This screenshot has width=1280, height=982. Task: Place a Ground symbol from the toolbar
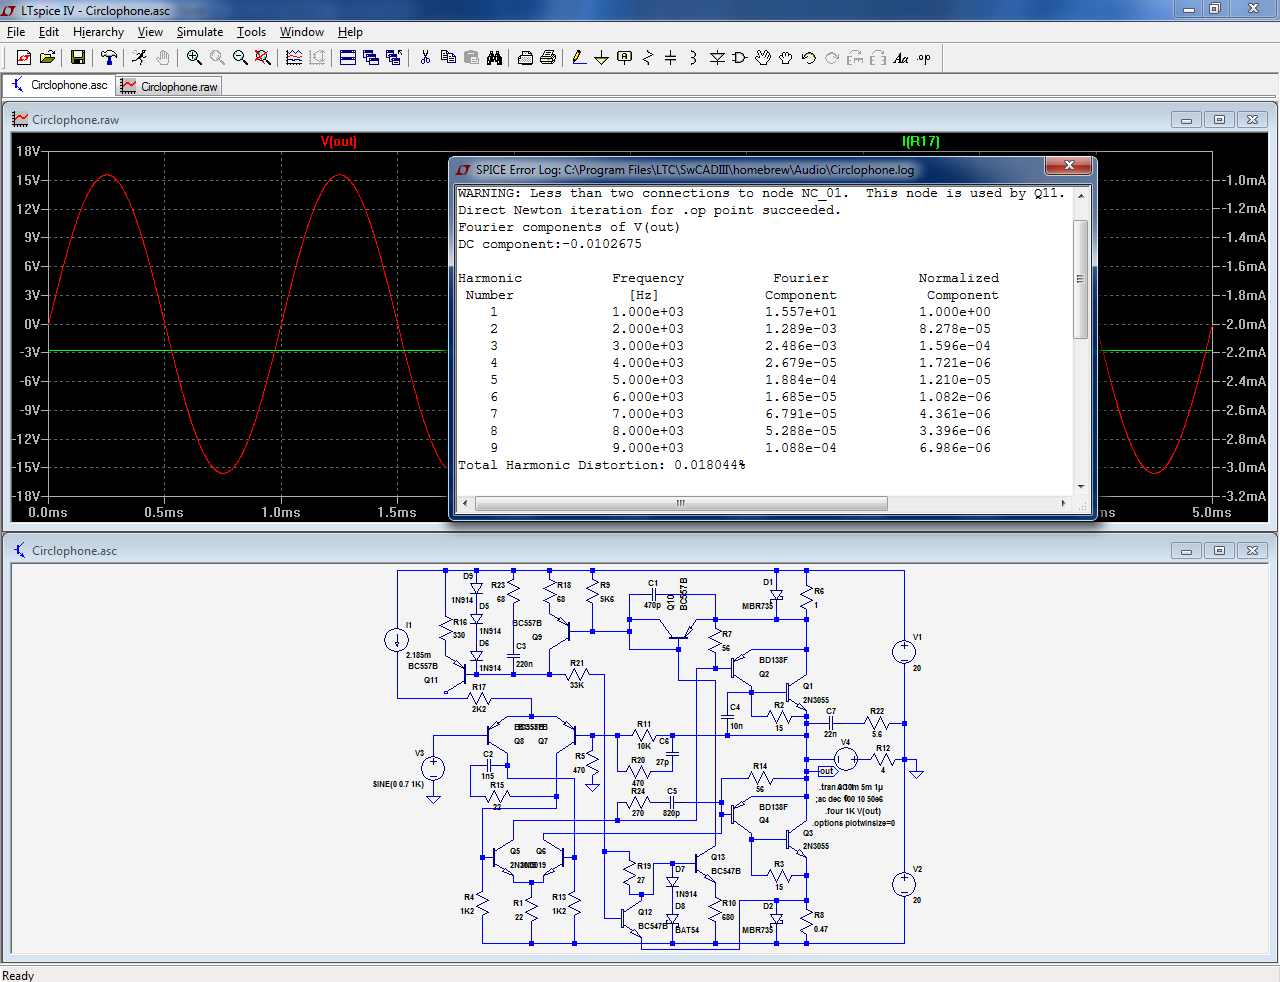pyautogui.click(x=602, y=58)
